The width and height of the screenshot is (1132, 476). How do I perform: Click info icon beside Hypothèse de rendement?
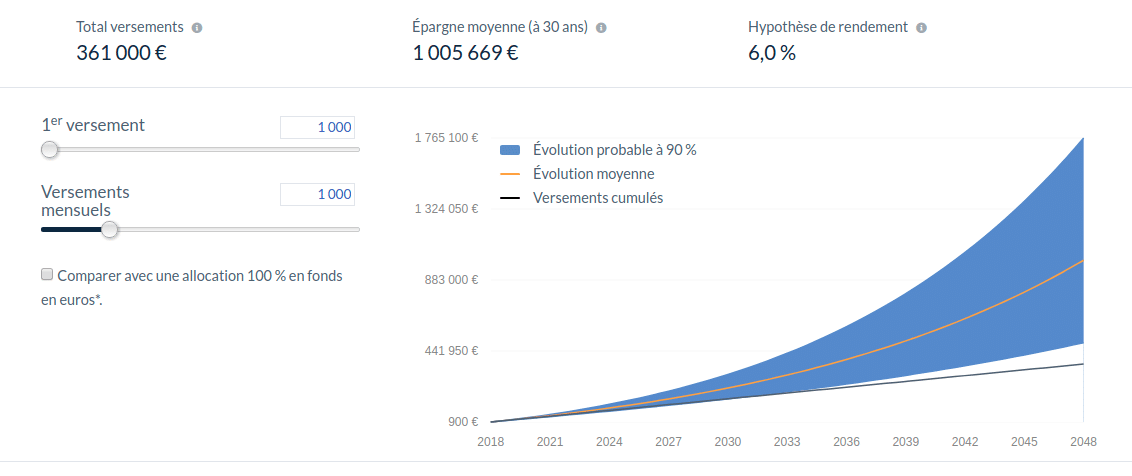921,28
